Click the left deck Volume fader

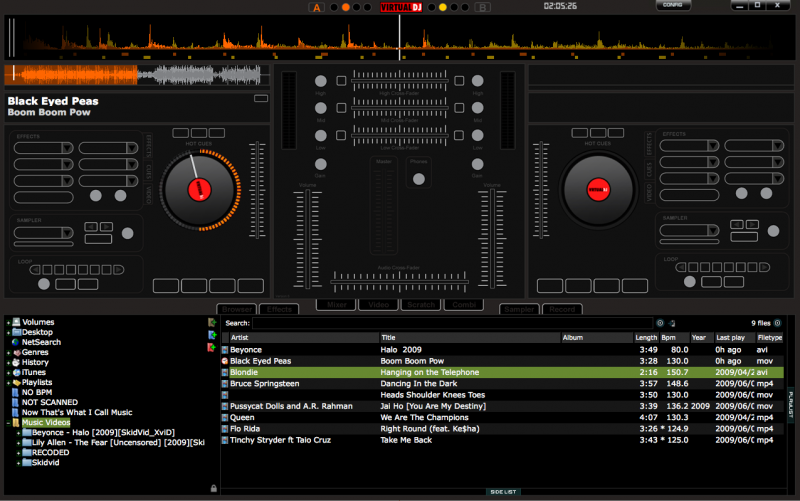click(x=308, y=239)
